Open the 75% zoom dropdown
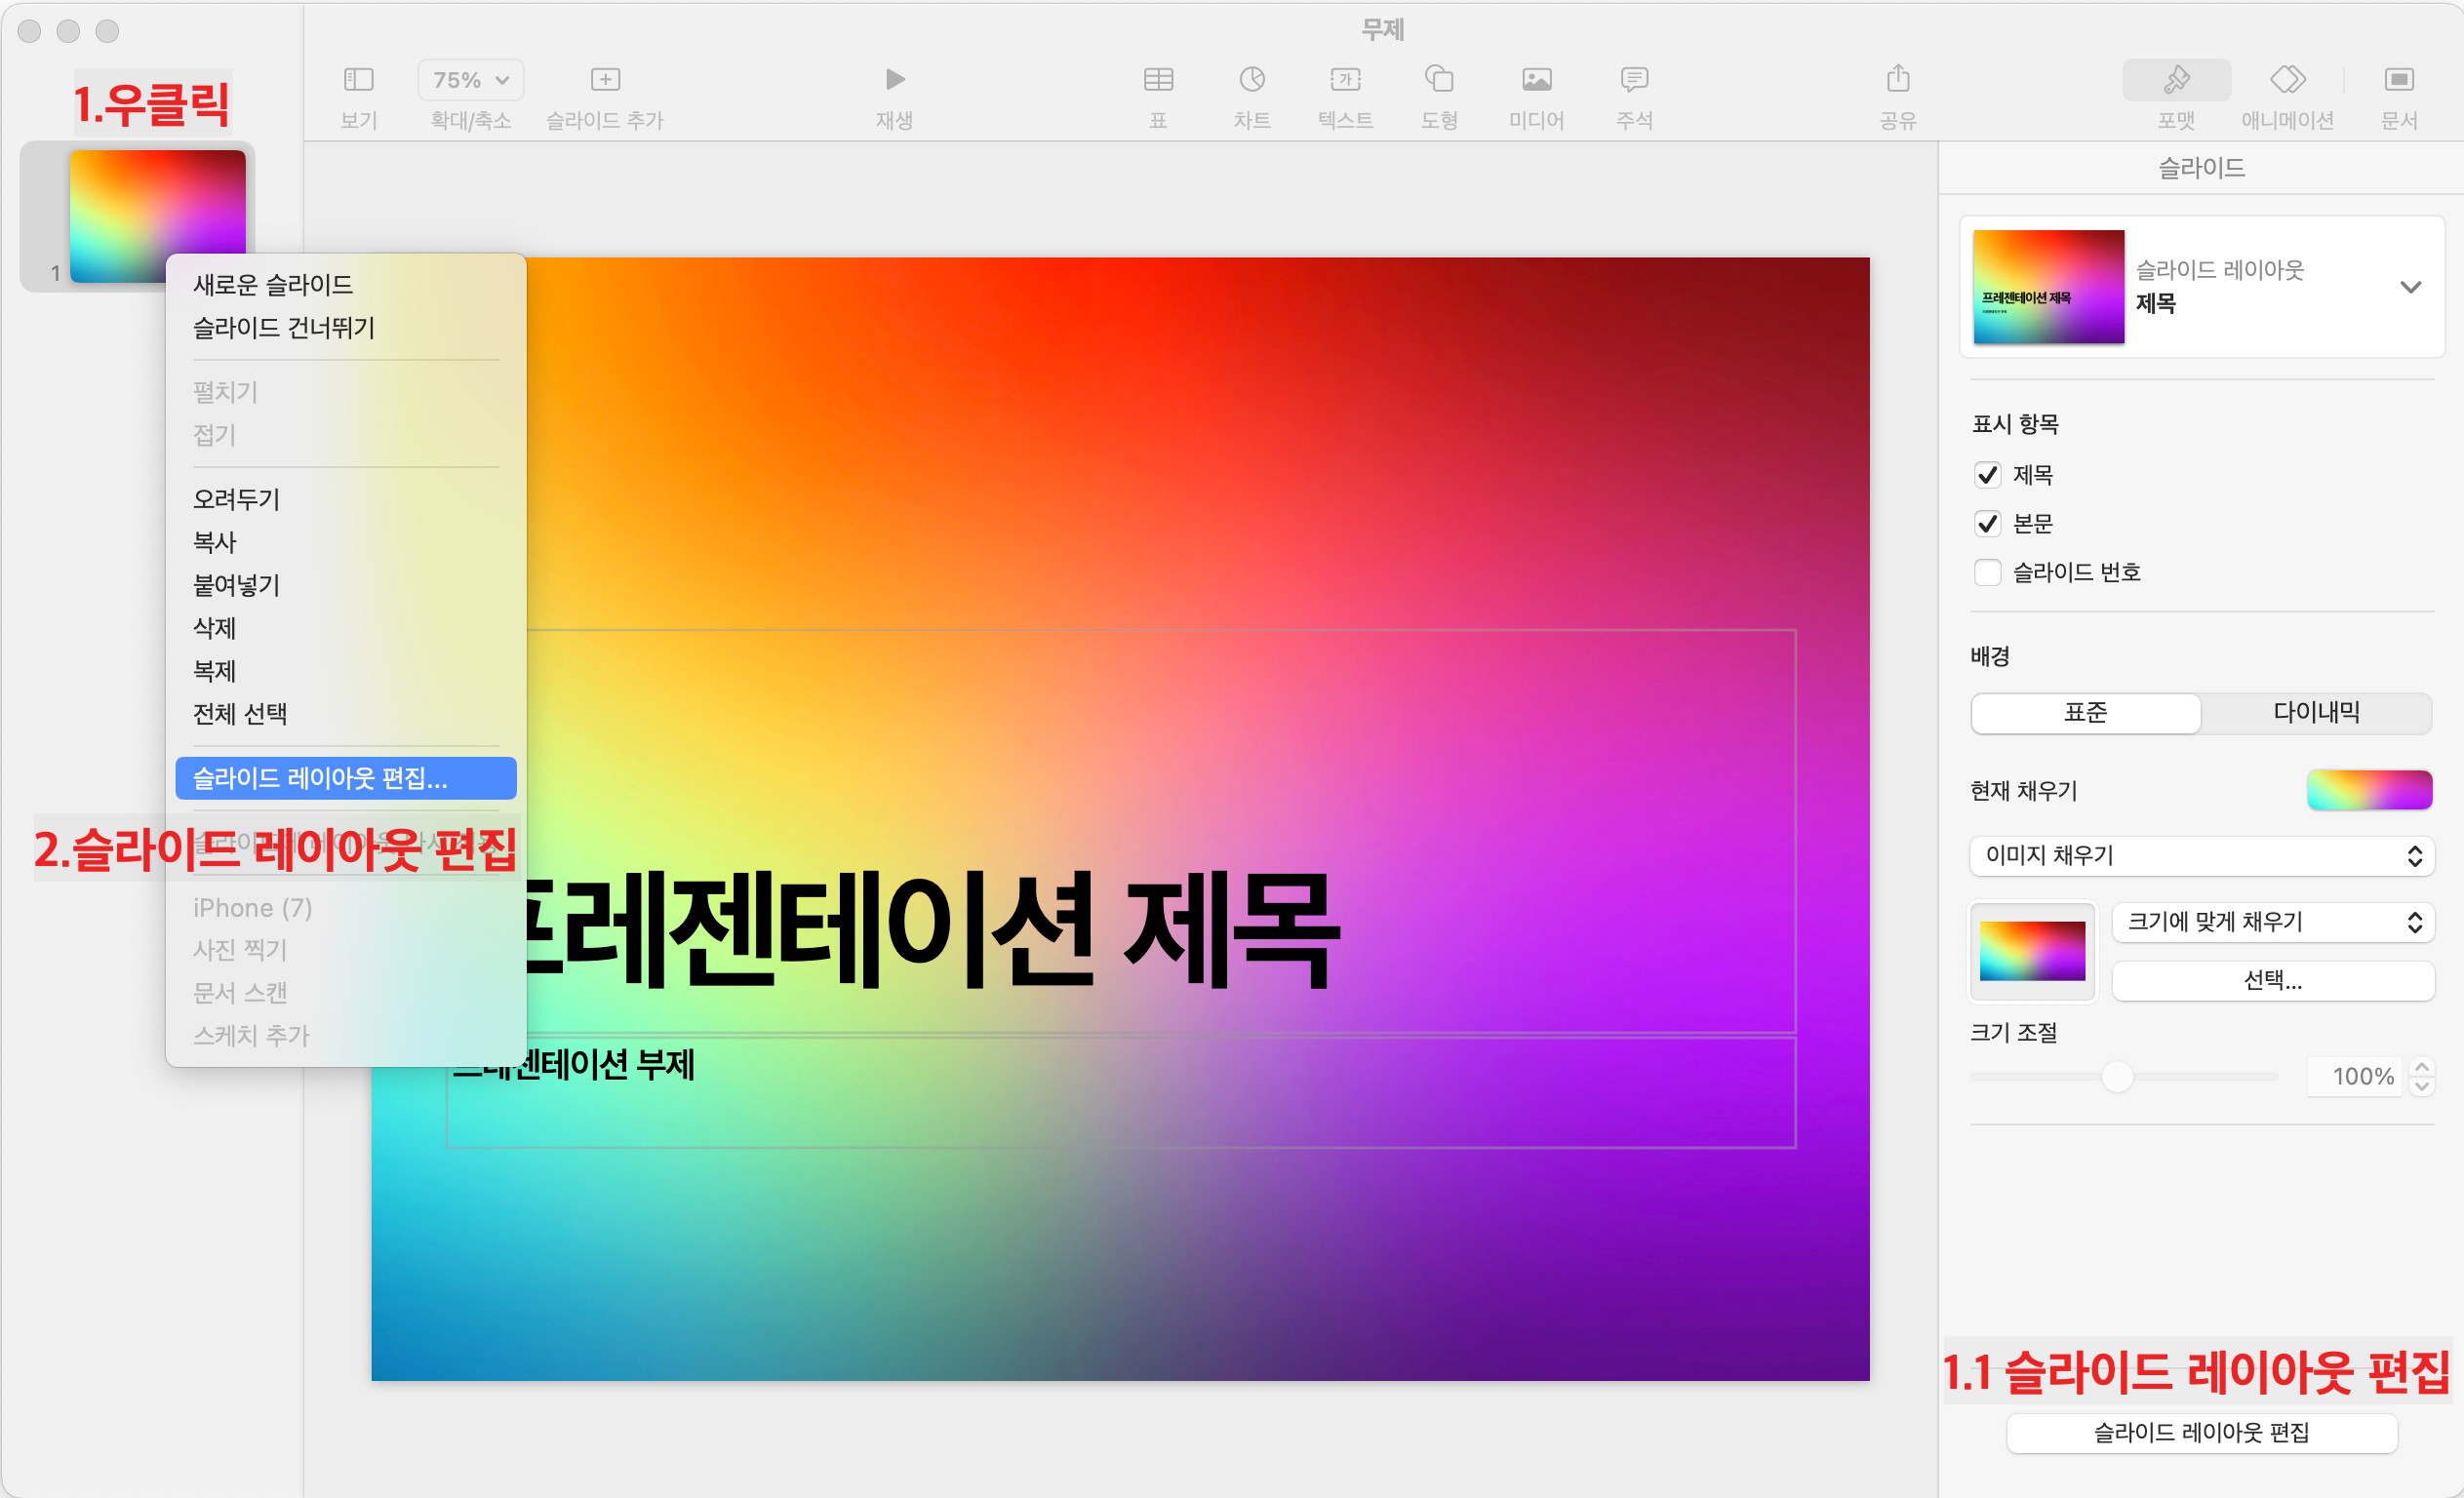2464x1498 pixels. 471,80
